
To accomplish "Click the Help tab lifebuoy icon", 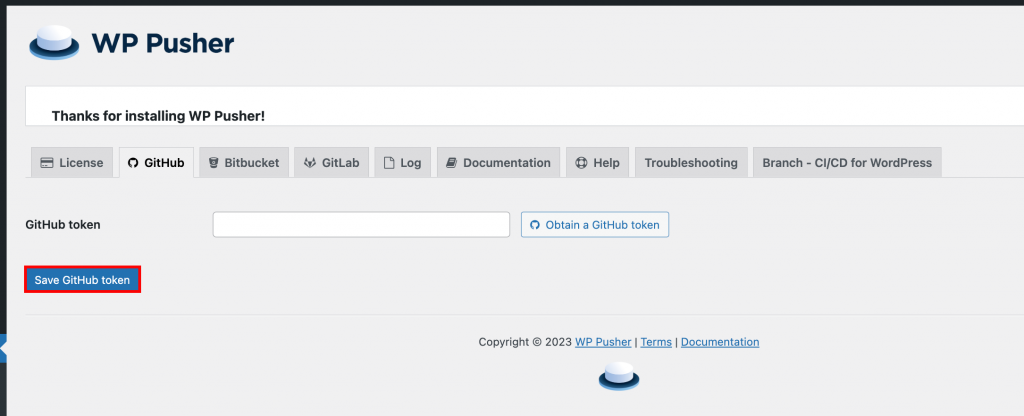I will tap(581, 163).
